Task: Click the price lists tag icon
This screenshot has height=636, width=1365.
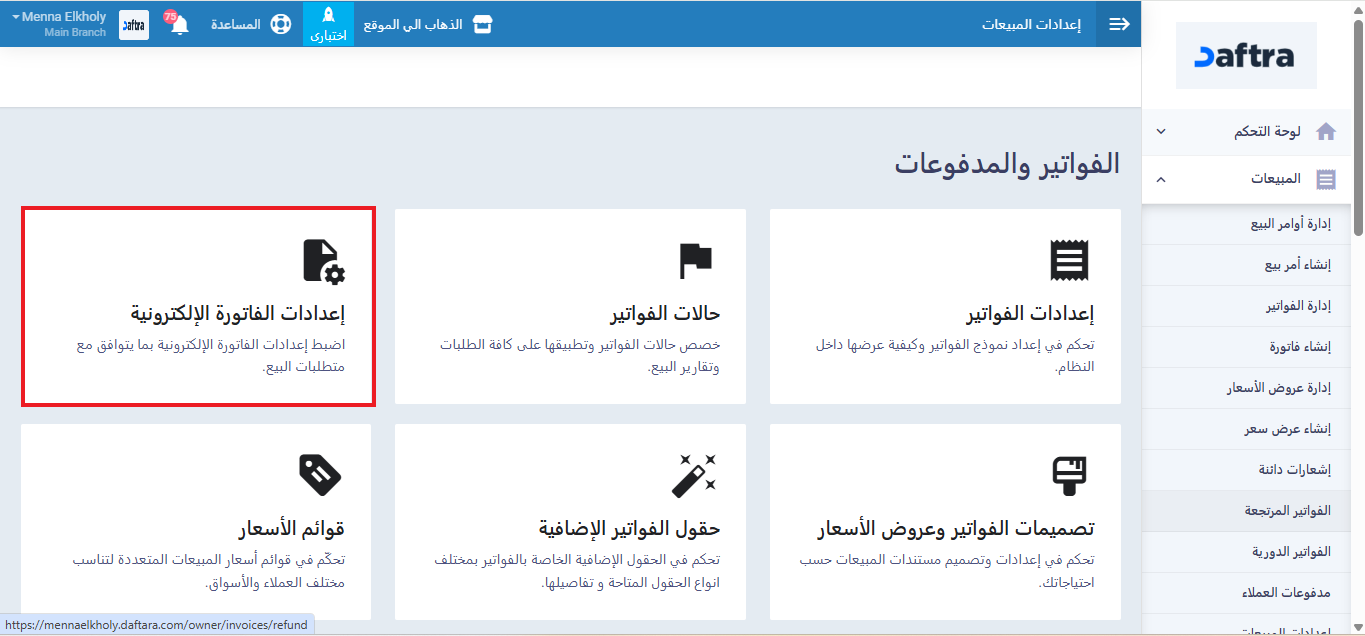Action: [320, 474]
